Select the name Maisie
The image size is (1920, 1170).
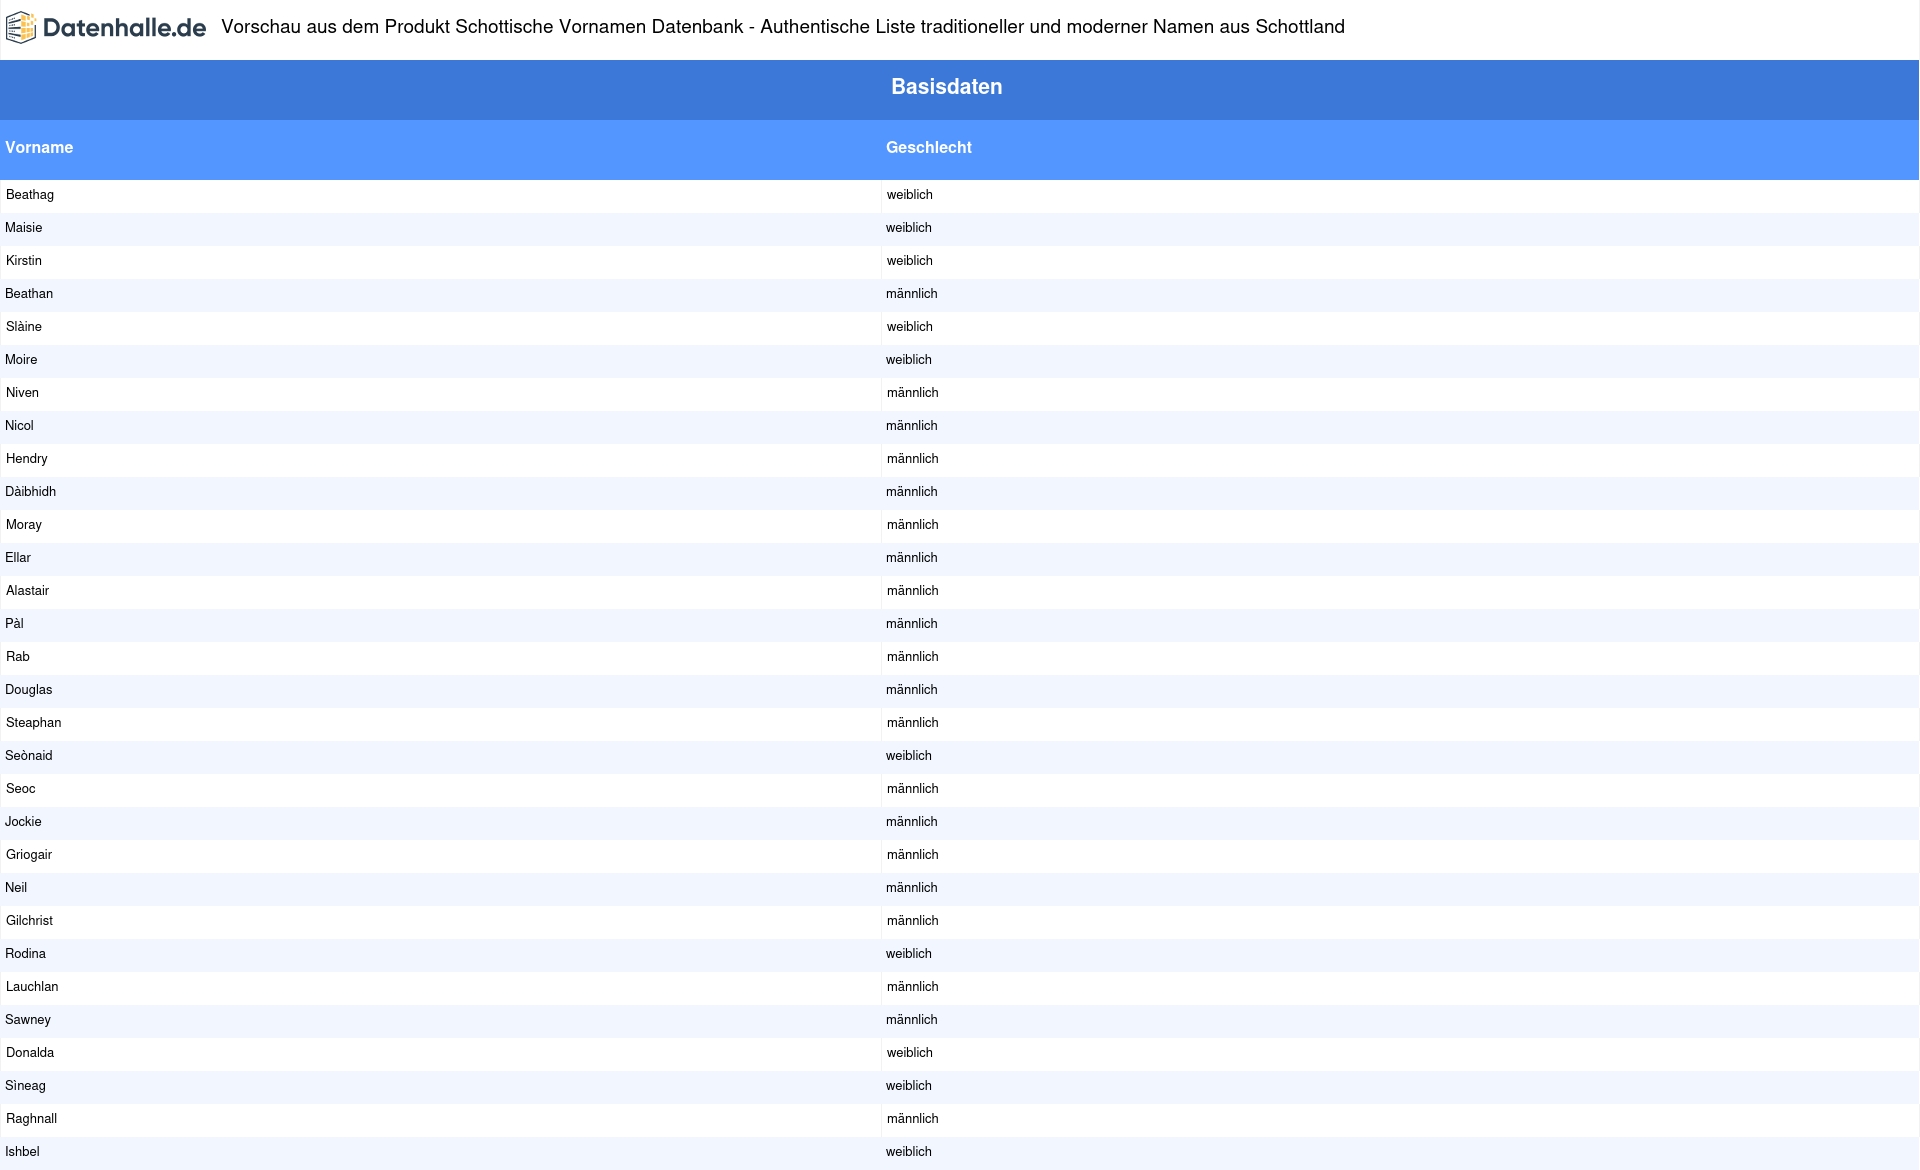click(24, 228)
